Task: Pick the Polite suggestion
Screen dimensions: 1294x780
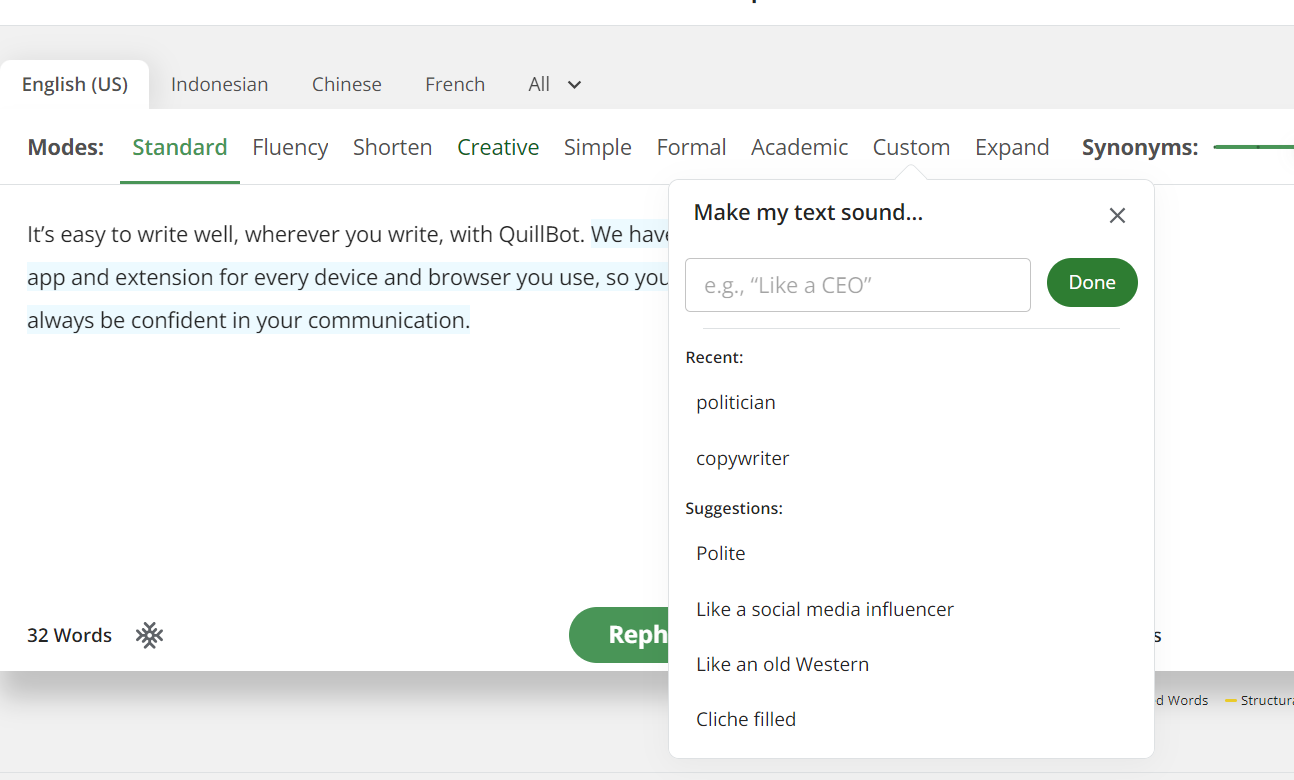Action: click(x=721, y=554)
